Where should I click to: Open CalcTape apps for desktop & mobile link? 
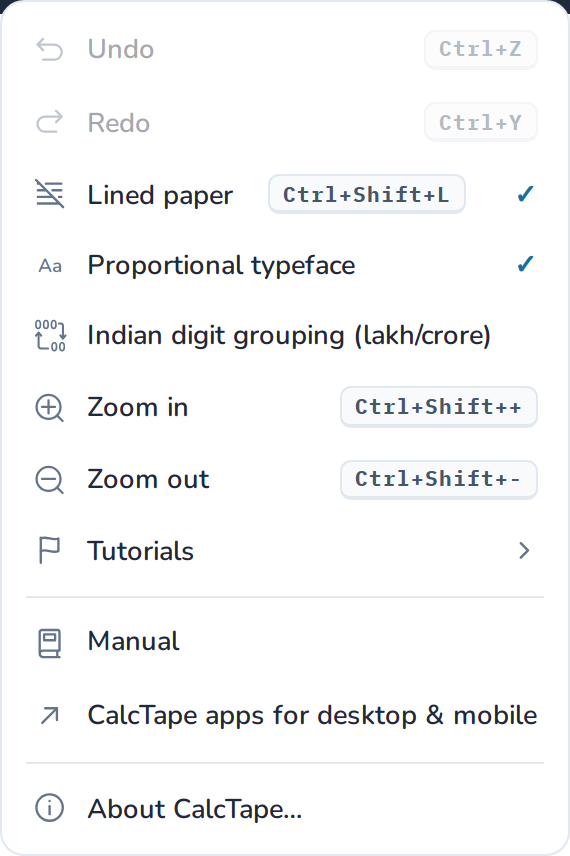pos(285,715)
